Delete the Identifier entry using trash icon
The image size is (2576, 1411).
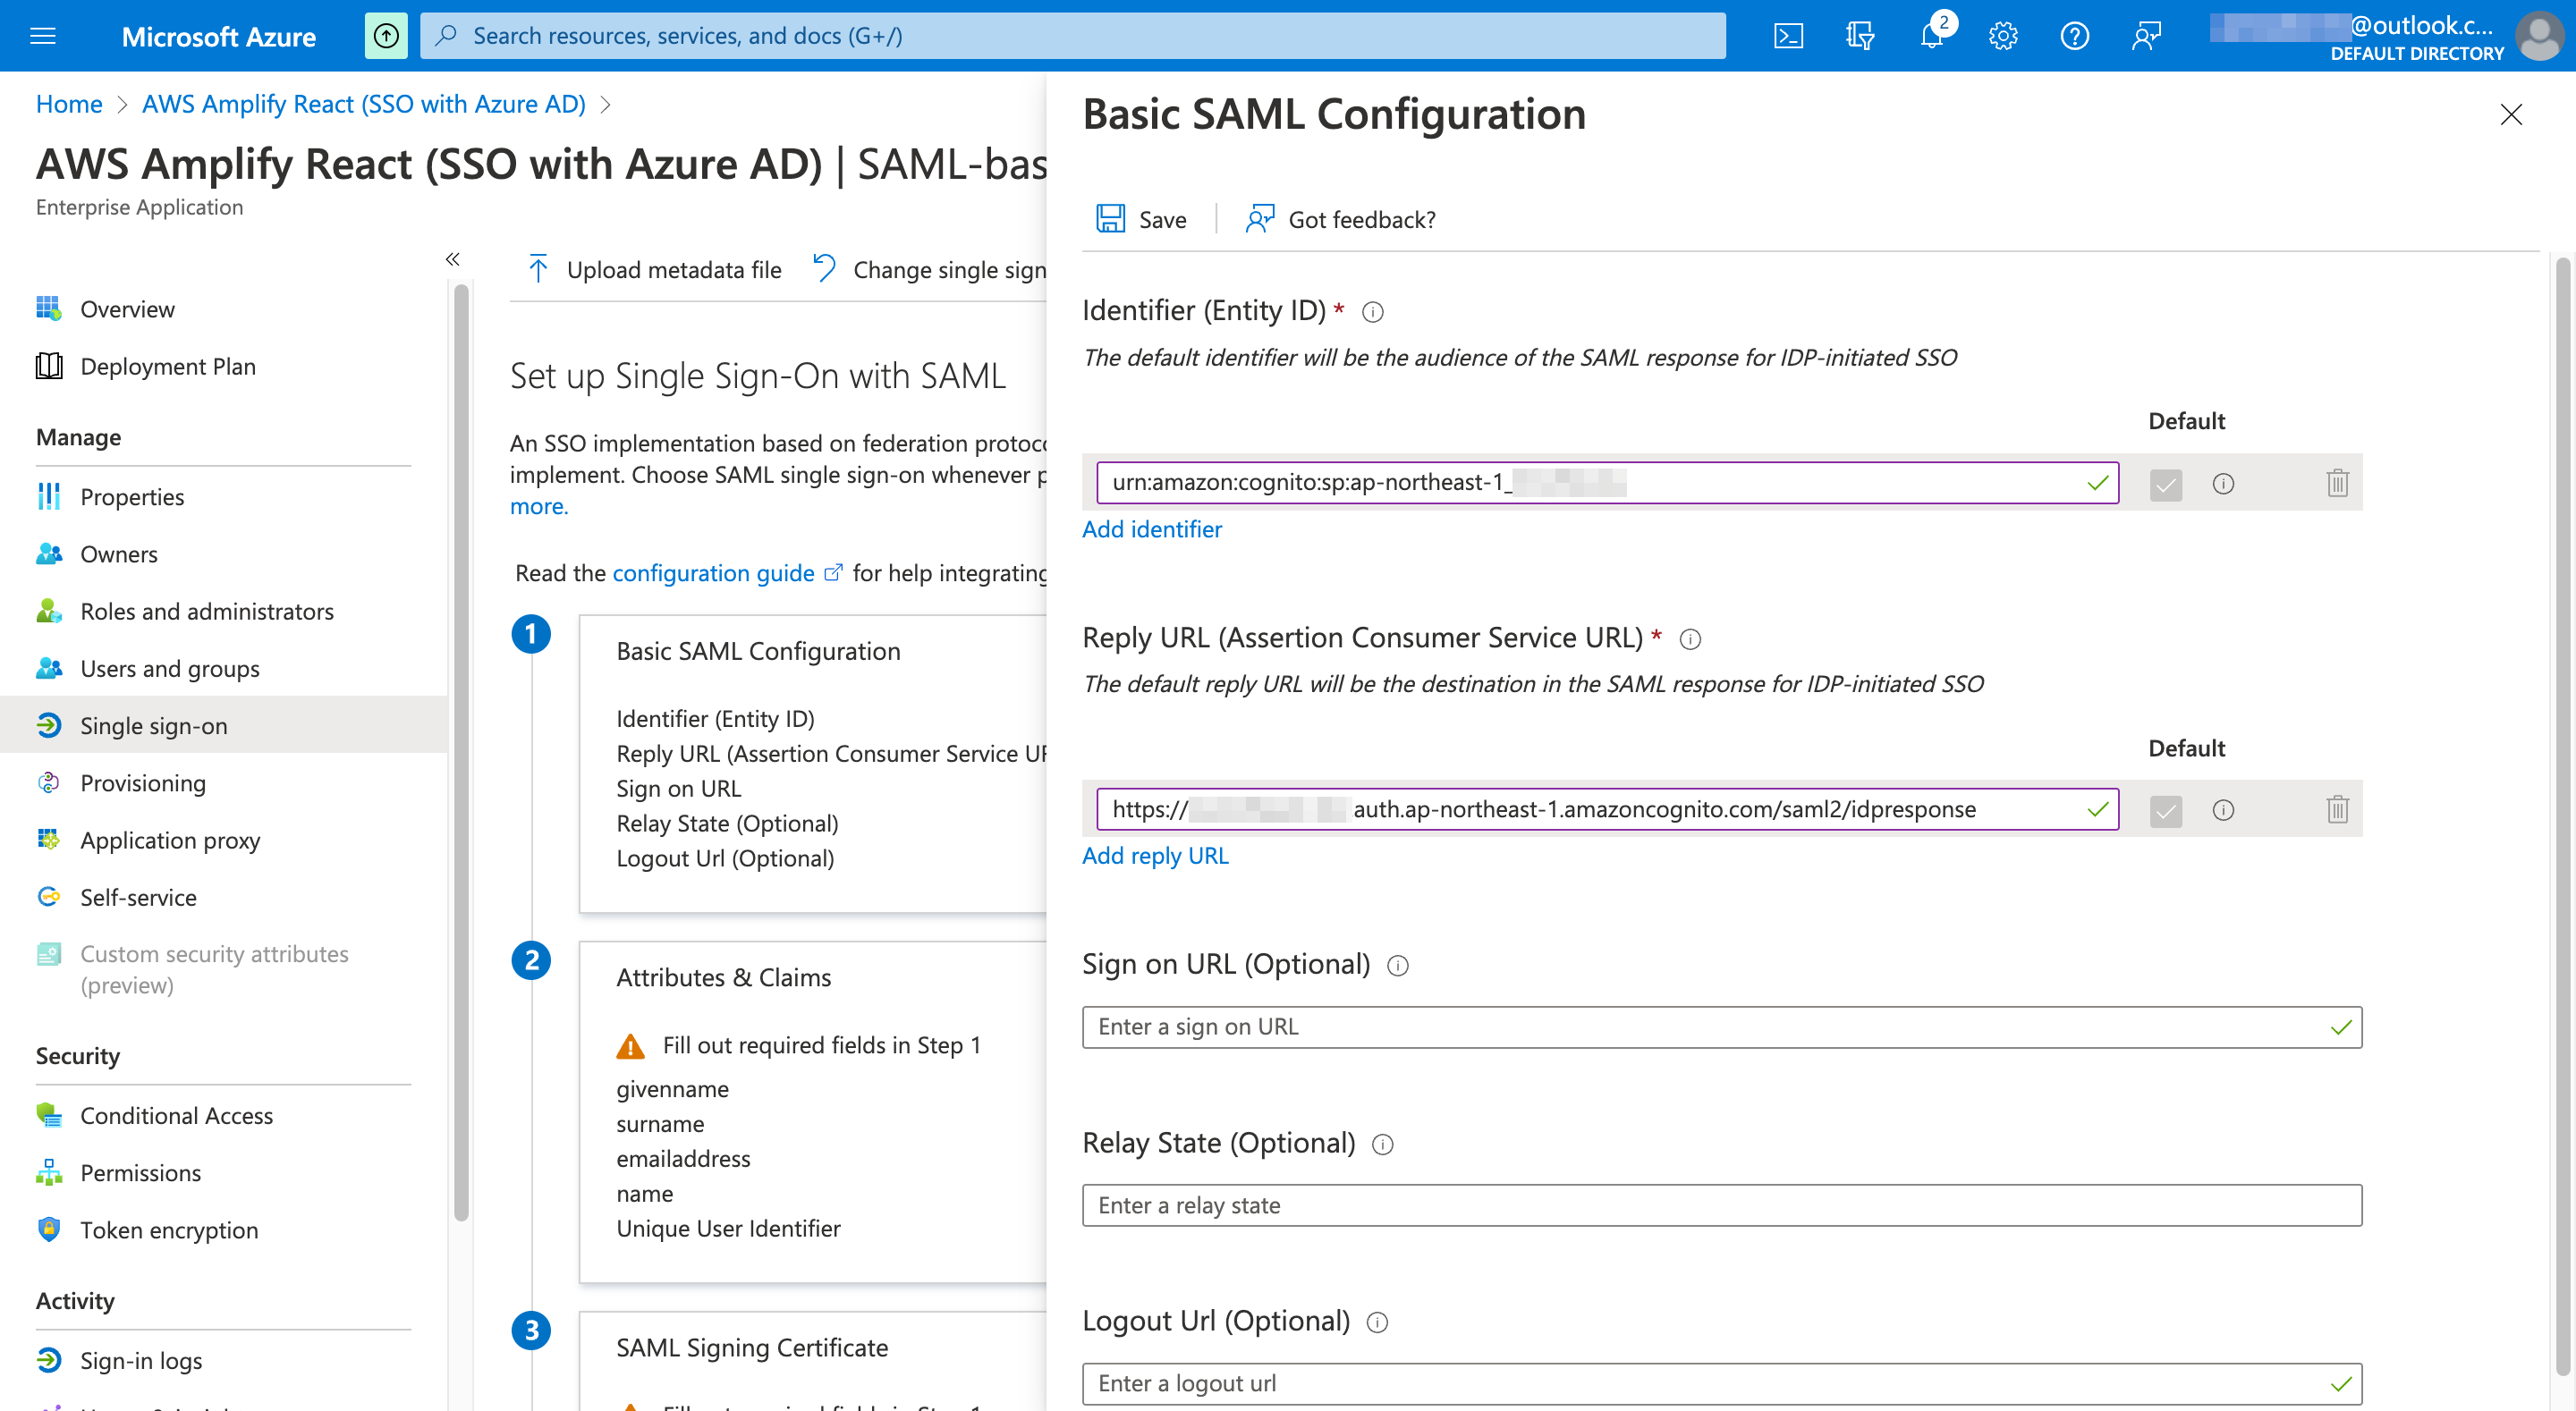(x=2337, y=483)
